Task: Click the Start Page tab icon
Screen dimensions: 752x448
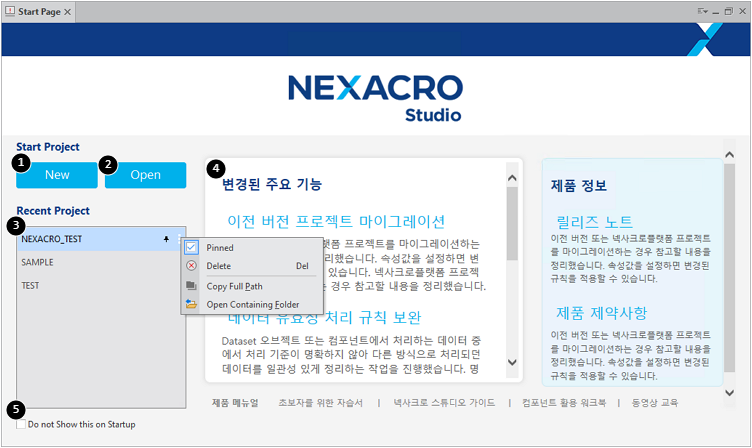Action: point(9,9)
